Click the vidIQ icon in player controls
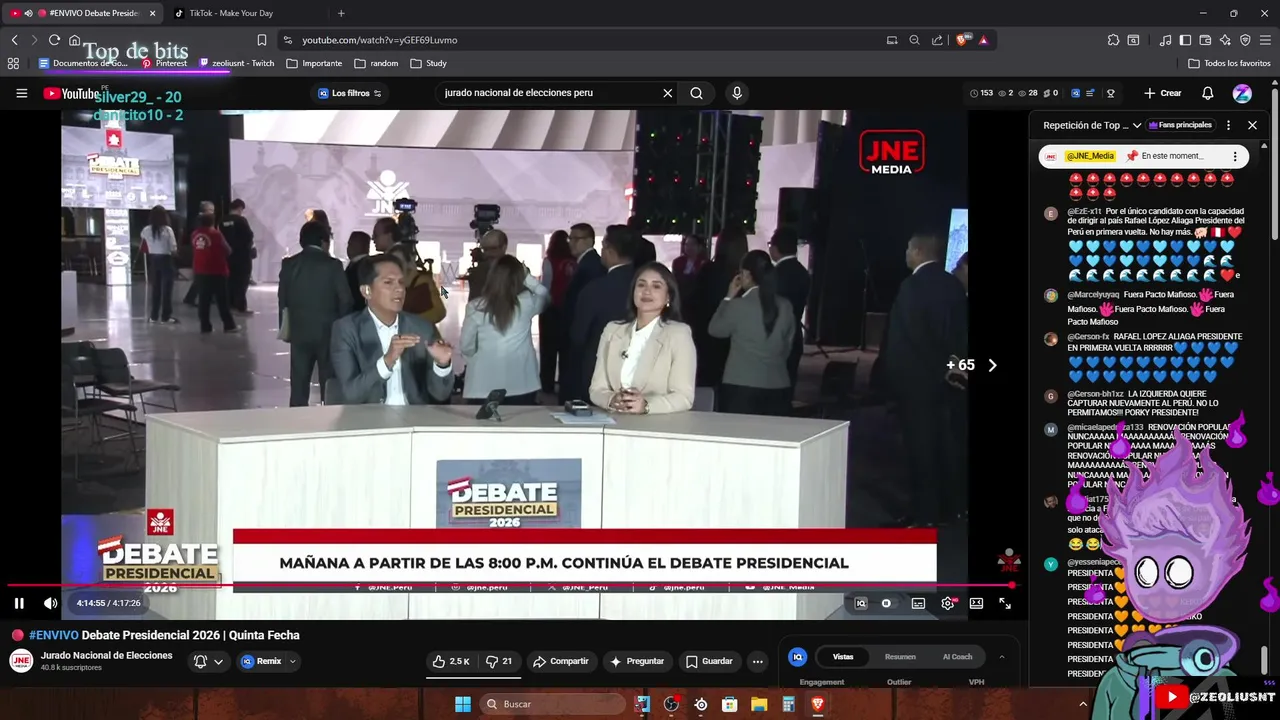The width and height of the screenshot is (1280, 720). 861,603
